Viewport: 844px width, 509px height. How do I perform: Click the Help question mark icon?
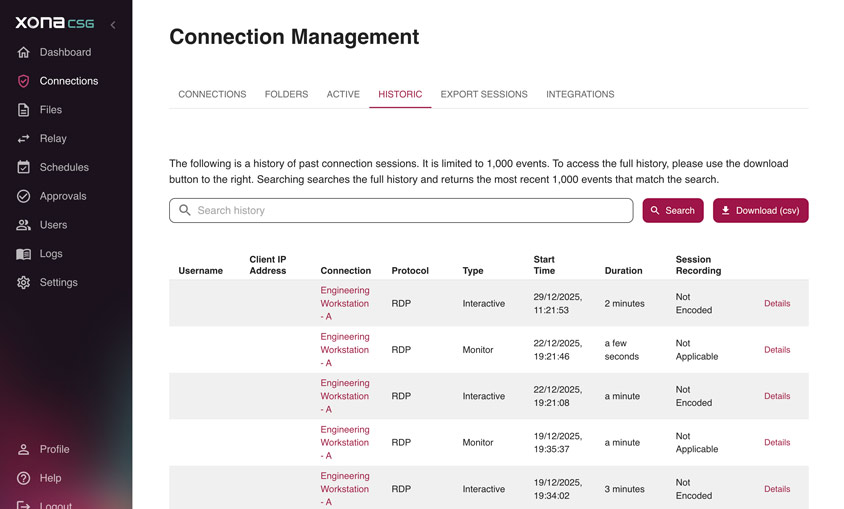pos(24,479)
